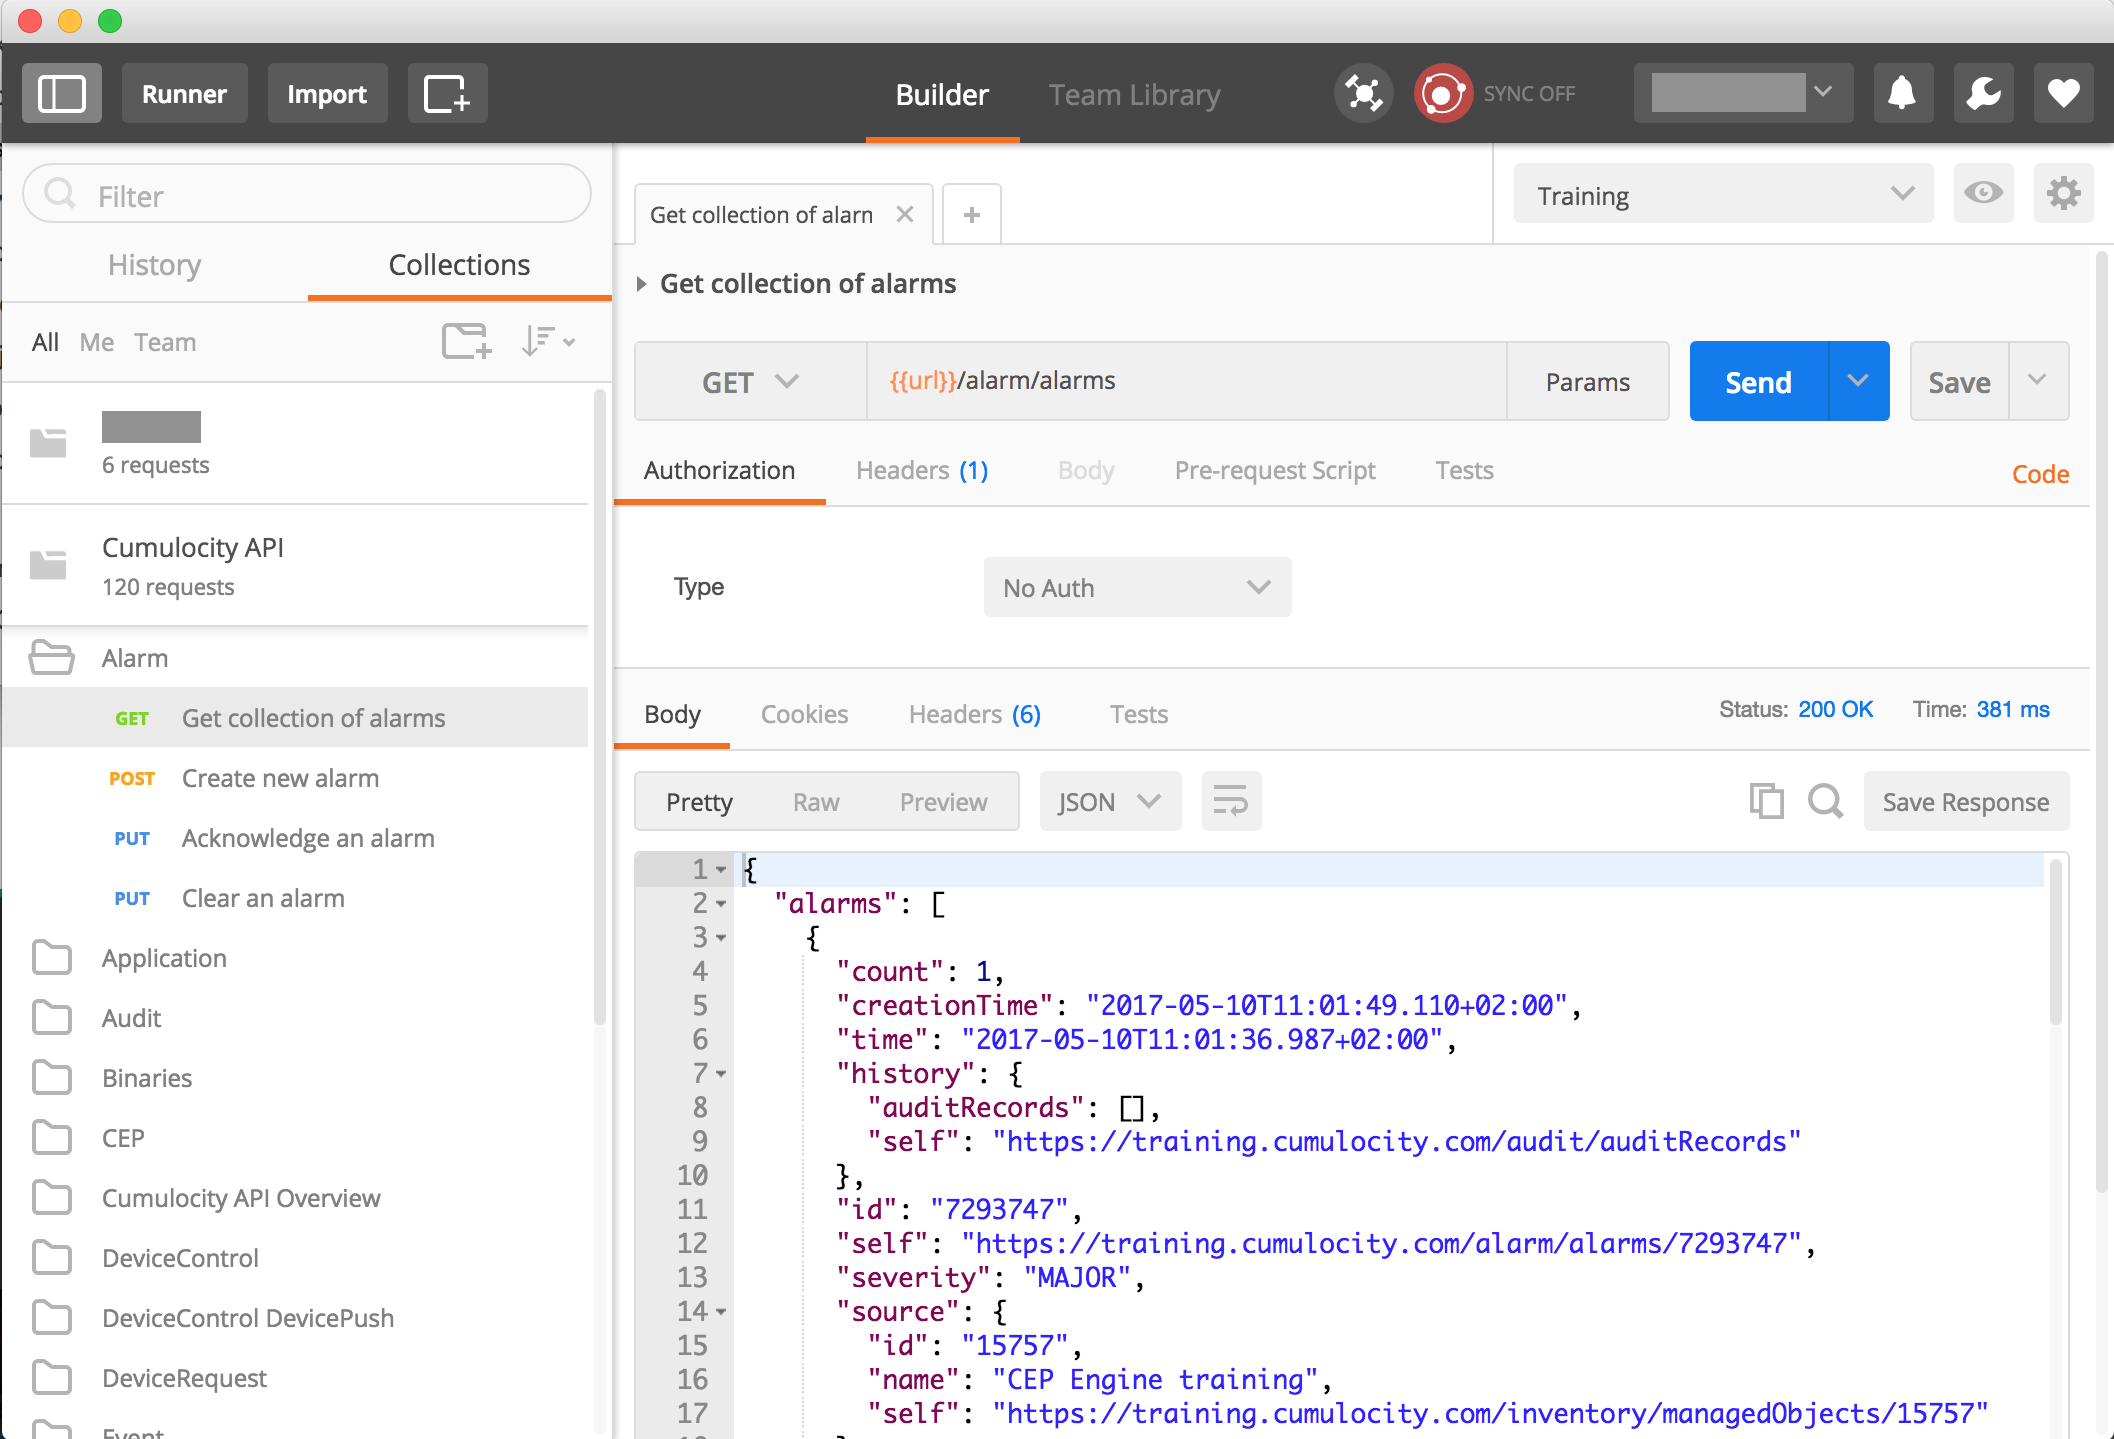Switch to the Team Library view
The image size is (2114, 1439).
pos(1134,94)
